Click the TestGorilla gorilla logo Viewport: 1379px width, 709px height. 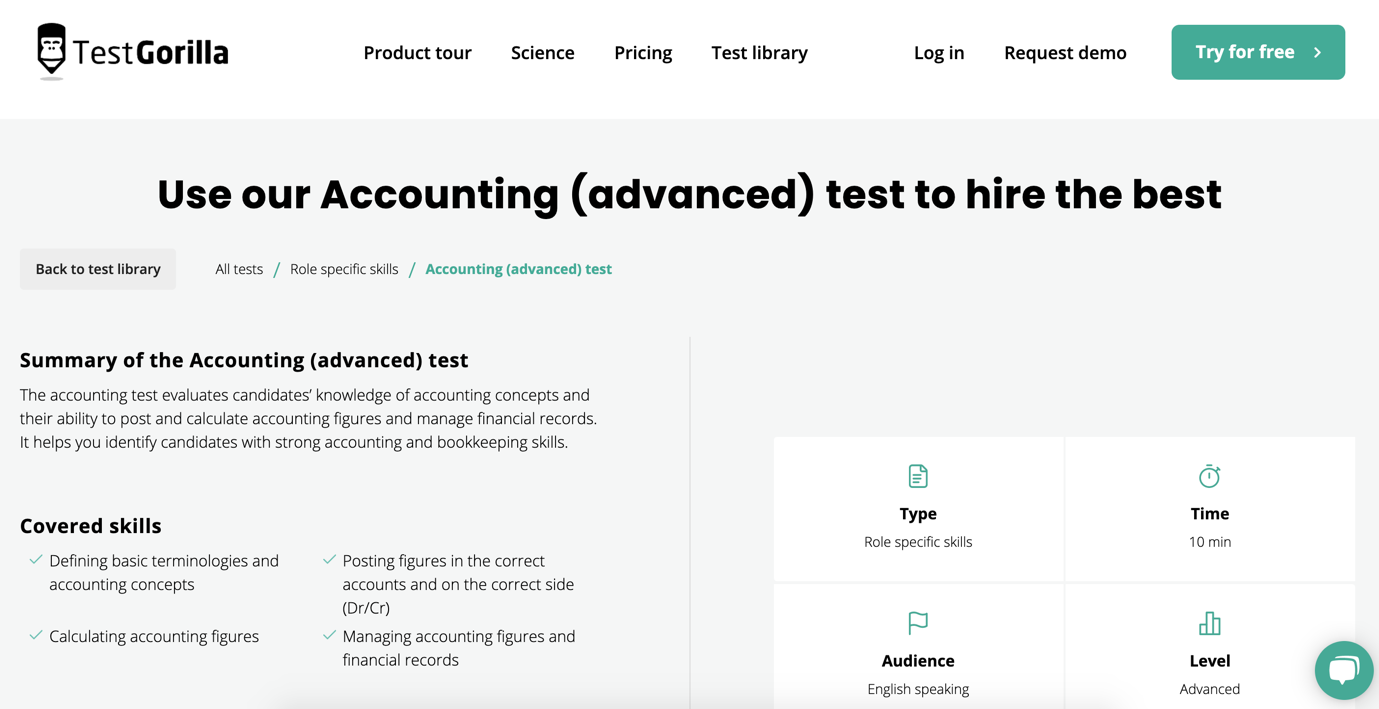point(52,50)
